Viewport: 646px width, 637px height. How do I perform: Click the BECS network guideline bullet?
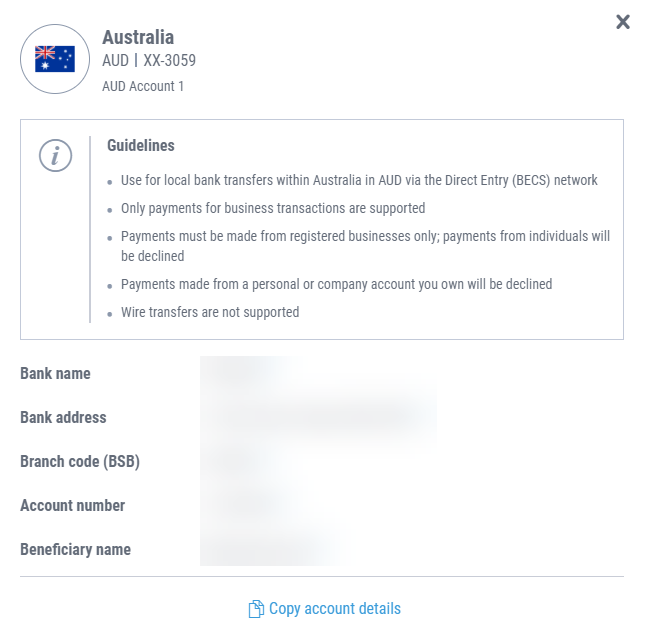coord(359,180)
